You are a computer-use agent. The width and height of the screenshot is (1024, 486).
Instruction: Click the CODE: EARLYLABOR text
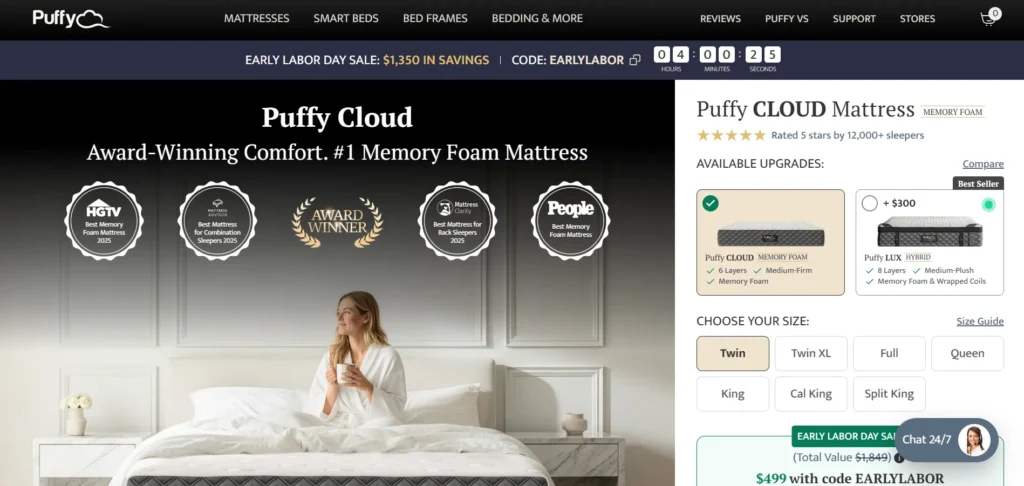click(x=568, y=60)
